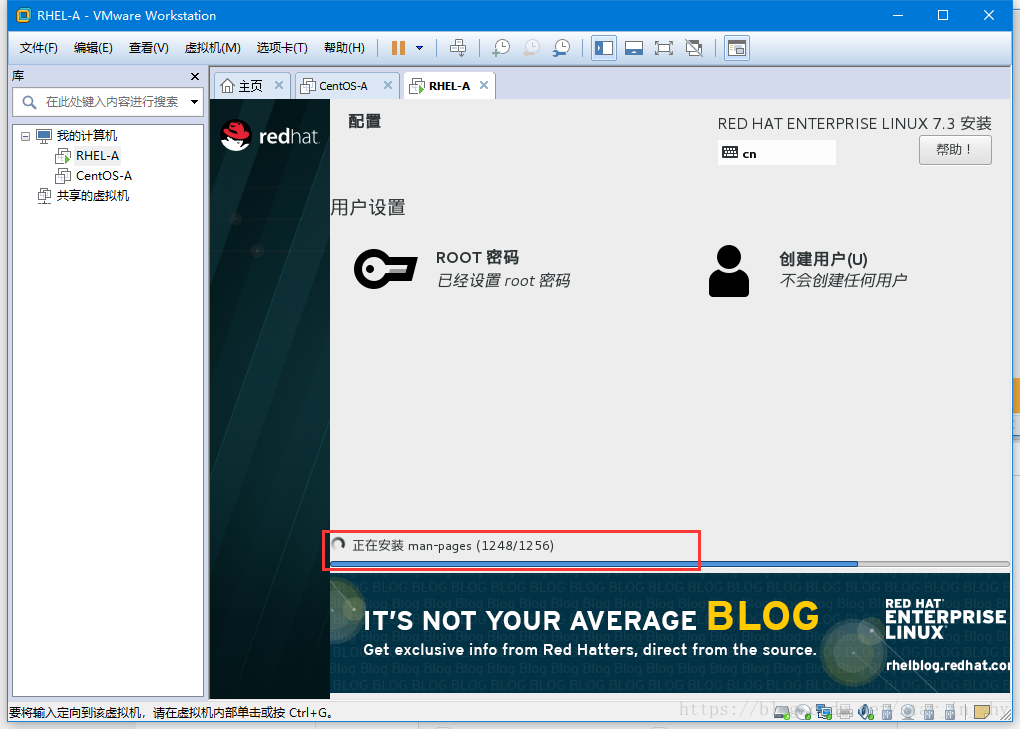
Task: Open the 编辑(E) menu
Action: pos(93,47)
